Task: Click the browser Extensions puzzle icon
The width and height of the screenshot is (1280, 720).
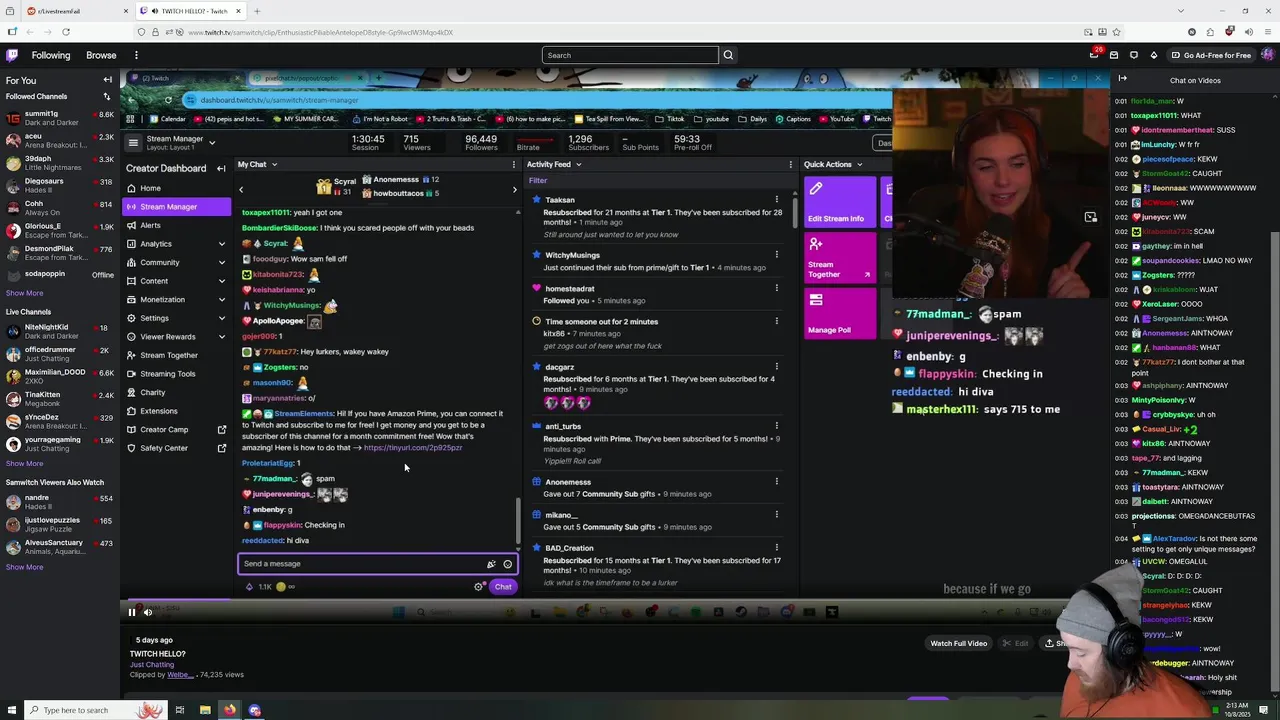Action: [1210, 32]
